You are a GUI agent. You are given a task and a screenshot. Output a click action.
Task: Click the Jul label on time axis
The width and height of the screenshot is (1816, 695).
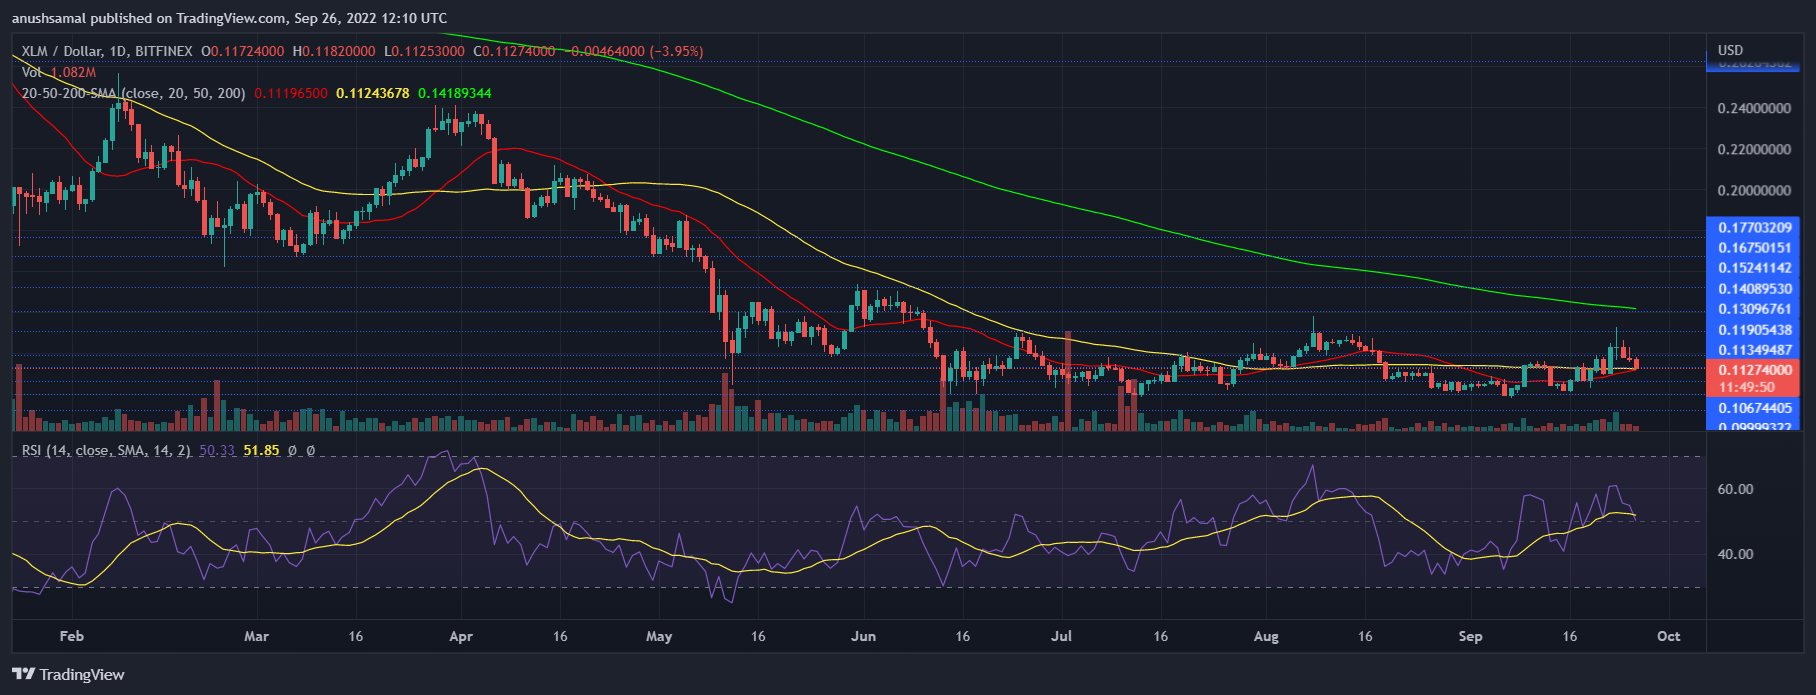1062,636
